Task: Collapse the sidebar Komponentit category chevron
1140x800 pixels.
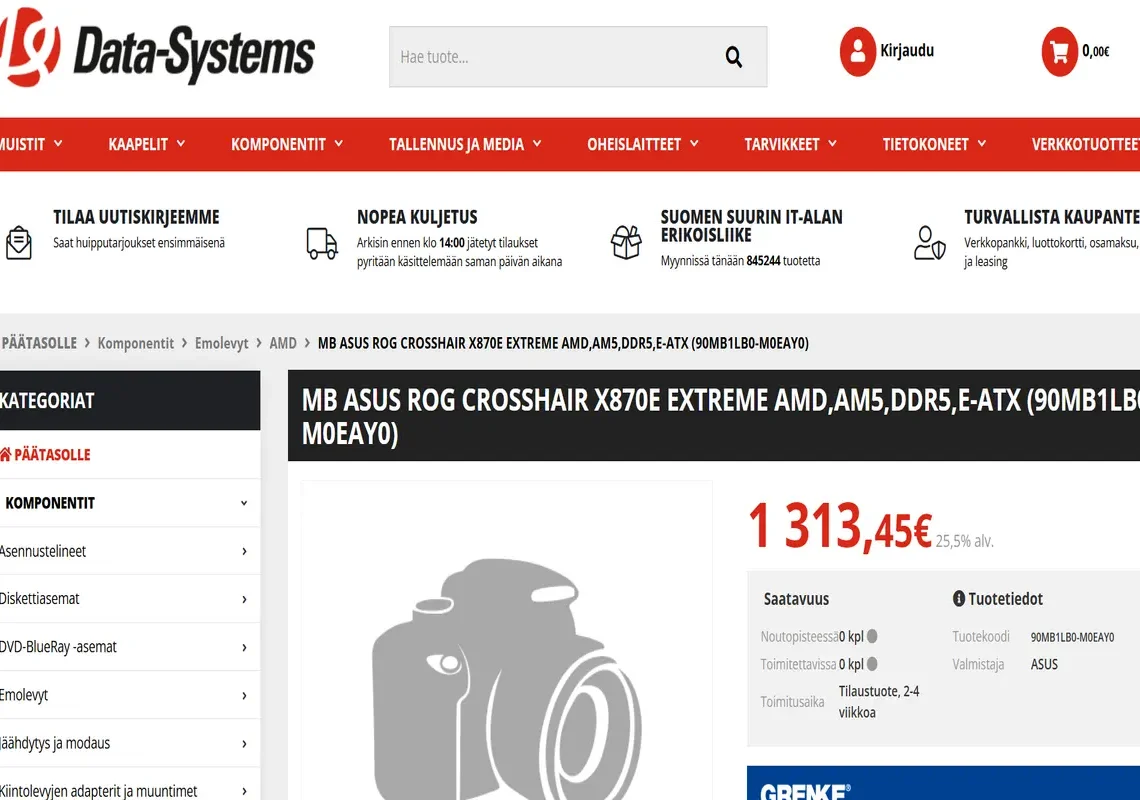Action: coord(244,503)
